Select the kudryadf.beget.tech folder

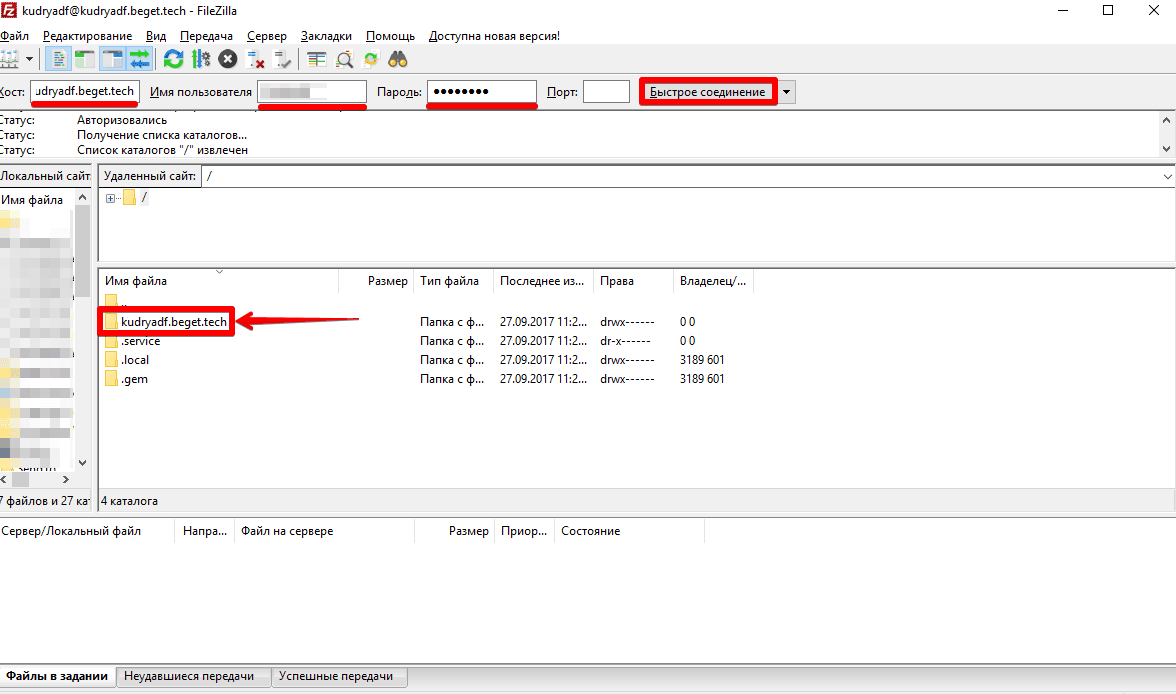click(173, 322)
